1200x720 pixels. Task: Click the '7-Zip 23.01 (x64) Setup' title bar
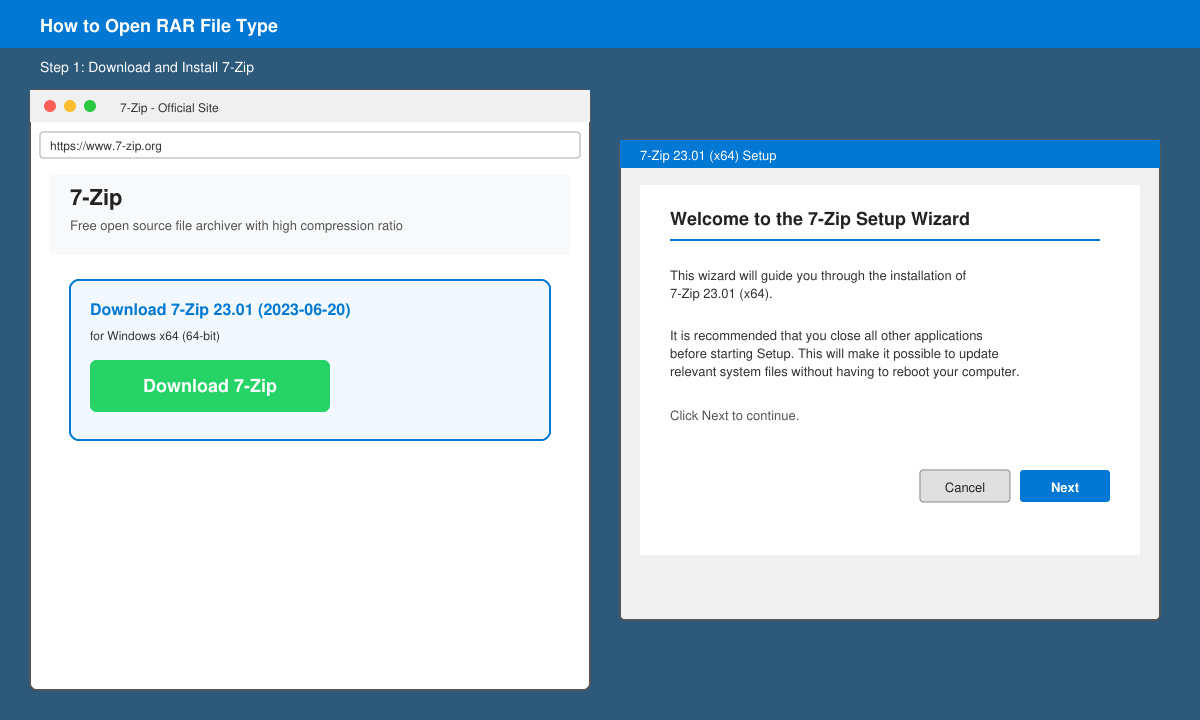[890, 155]
